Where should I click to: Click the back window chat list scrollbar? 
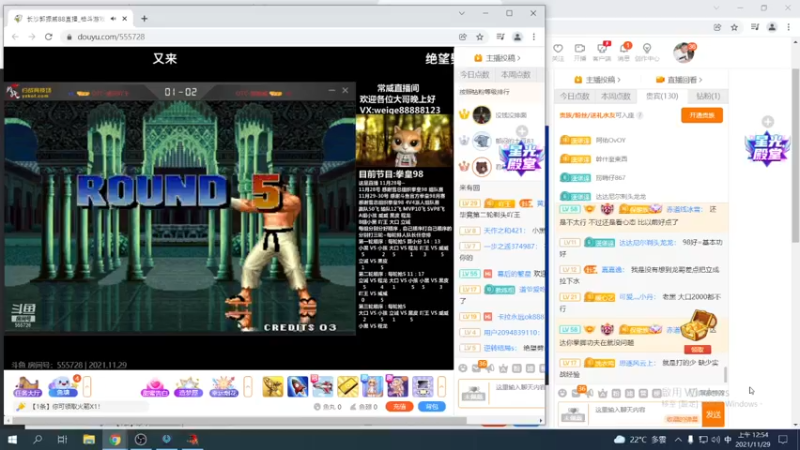pyautogui.click(x=725, y=374)
